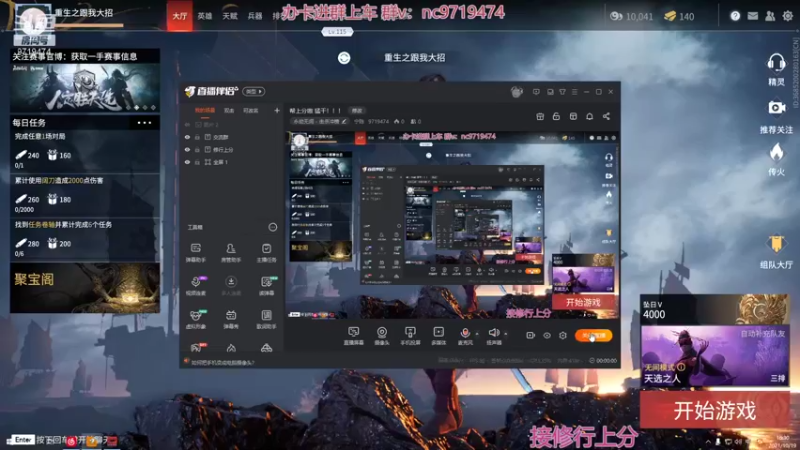Add the 摄像头 camera source
Image resolution: width=800 pixels, height=450 pixels.
click(382, 336)
